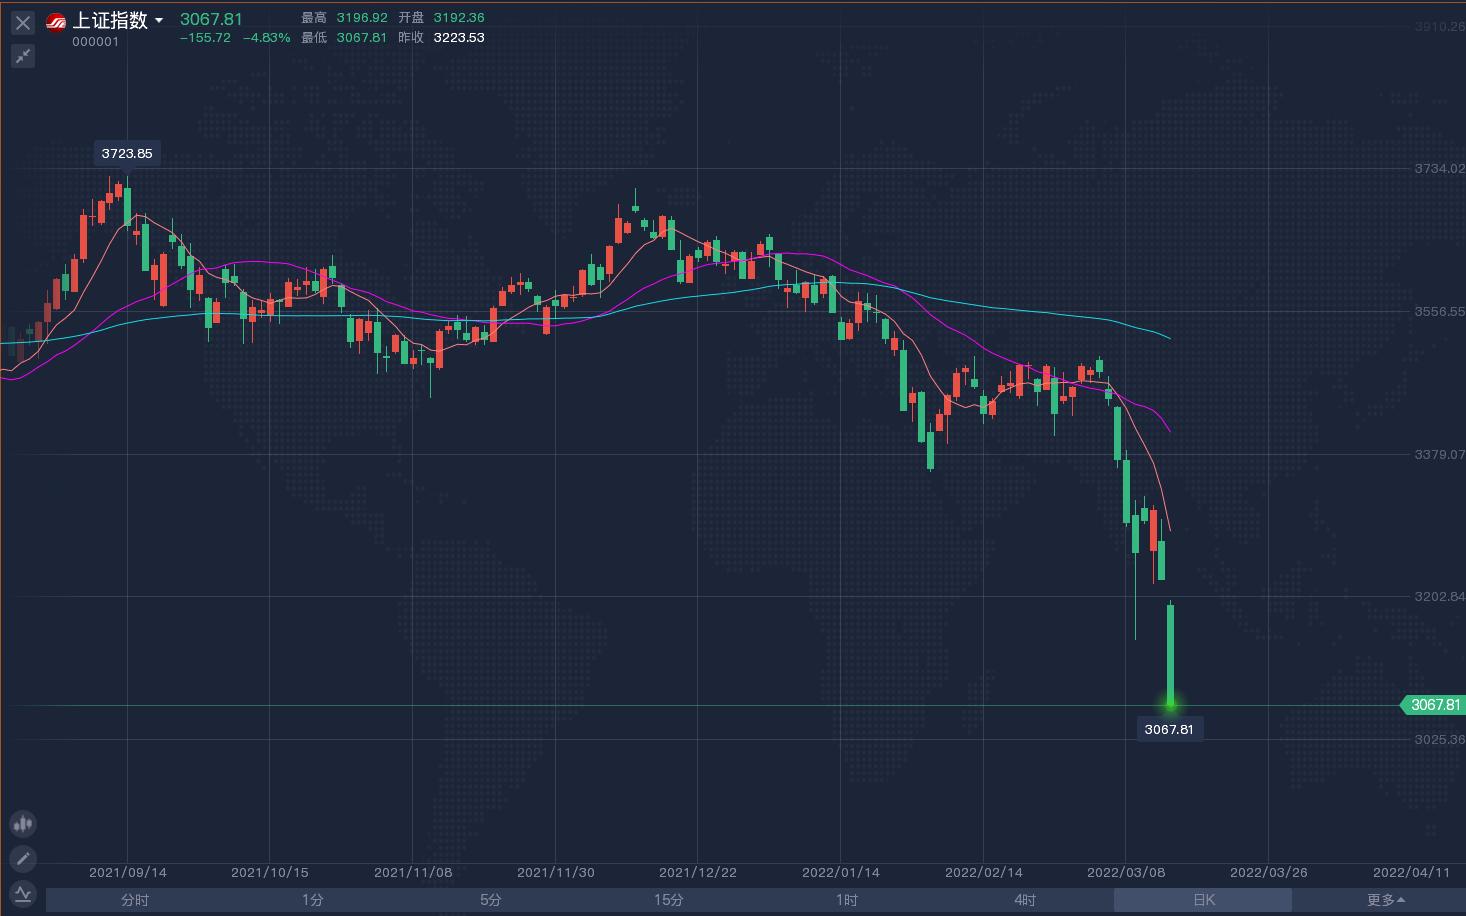Click the 000001 stock code

click(95, 42)
